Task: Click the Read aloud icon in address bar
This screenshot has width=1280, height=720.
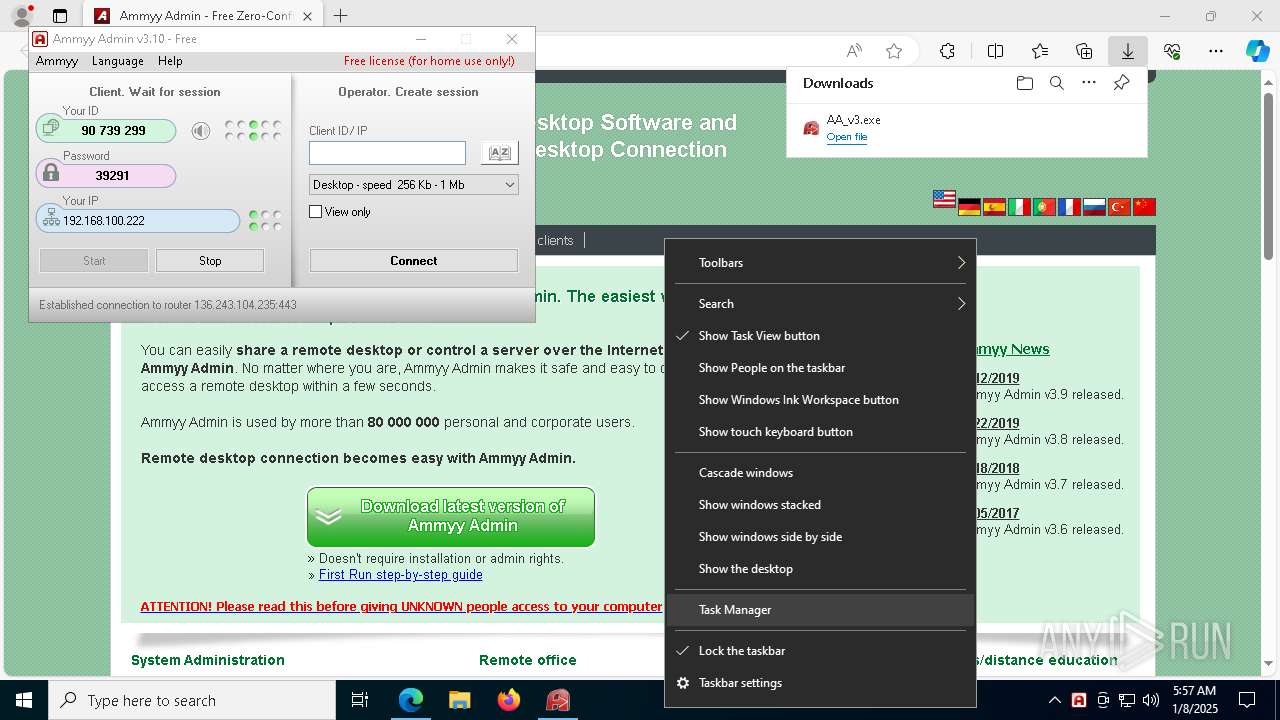Action: coord(854,51)
